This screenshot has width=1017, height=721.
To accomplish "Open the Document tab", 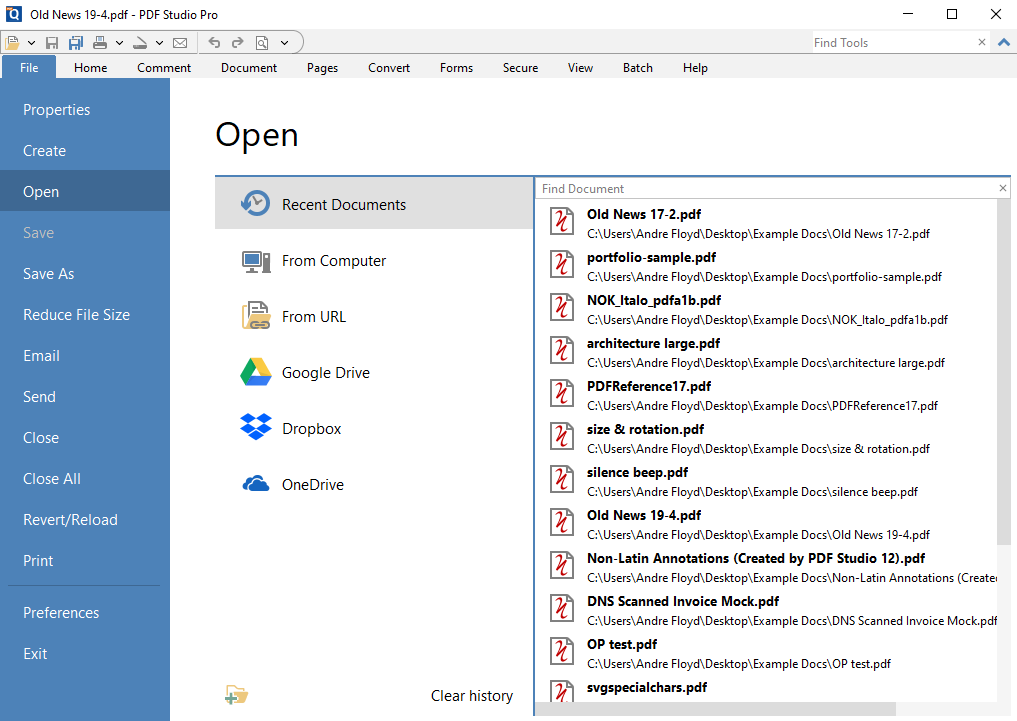I will 249,67.
